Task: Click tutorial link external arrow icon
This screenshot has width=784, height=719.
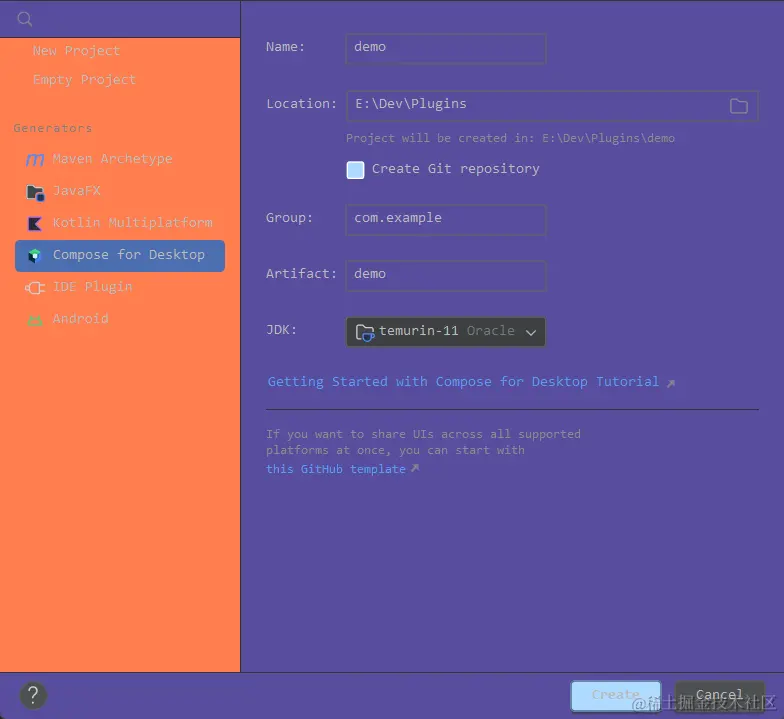Action: 671,383
